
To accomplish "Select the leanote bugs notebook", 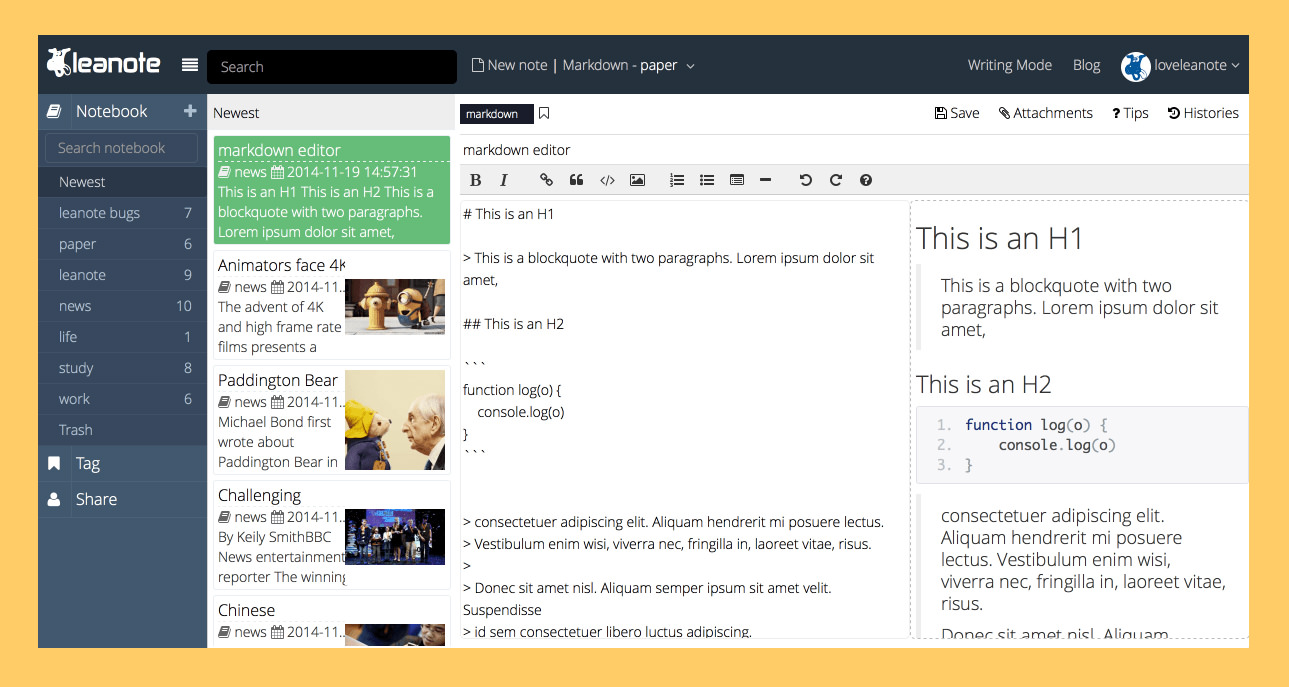I will click(x=99, y=213).
